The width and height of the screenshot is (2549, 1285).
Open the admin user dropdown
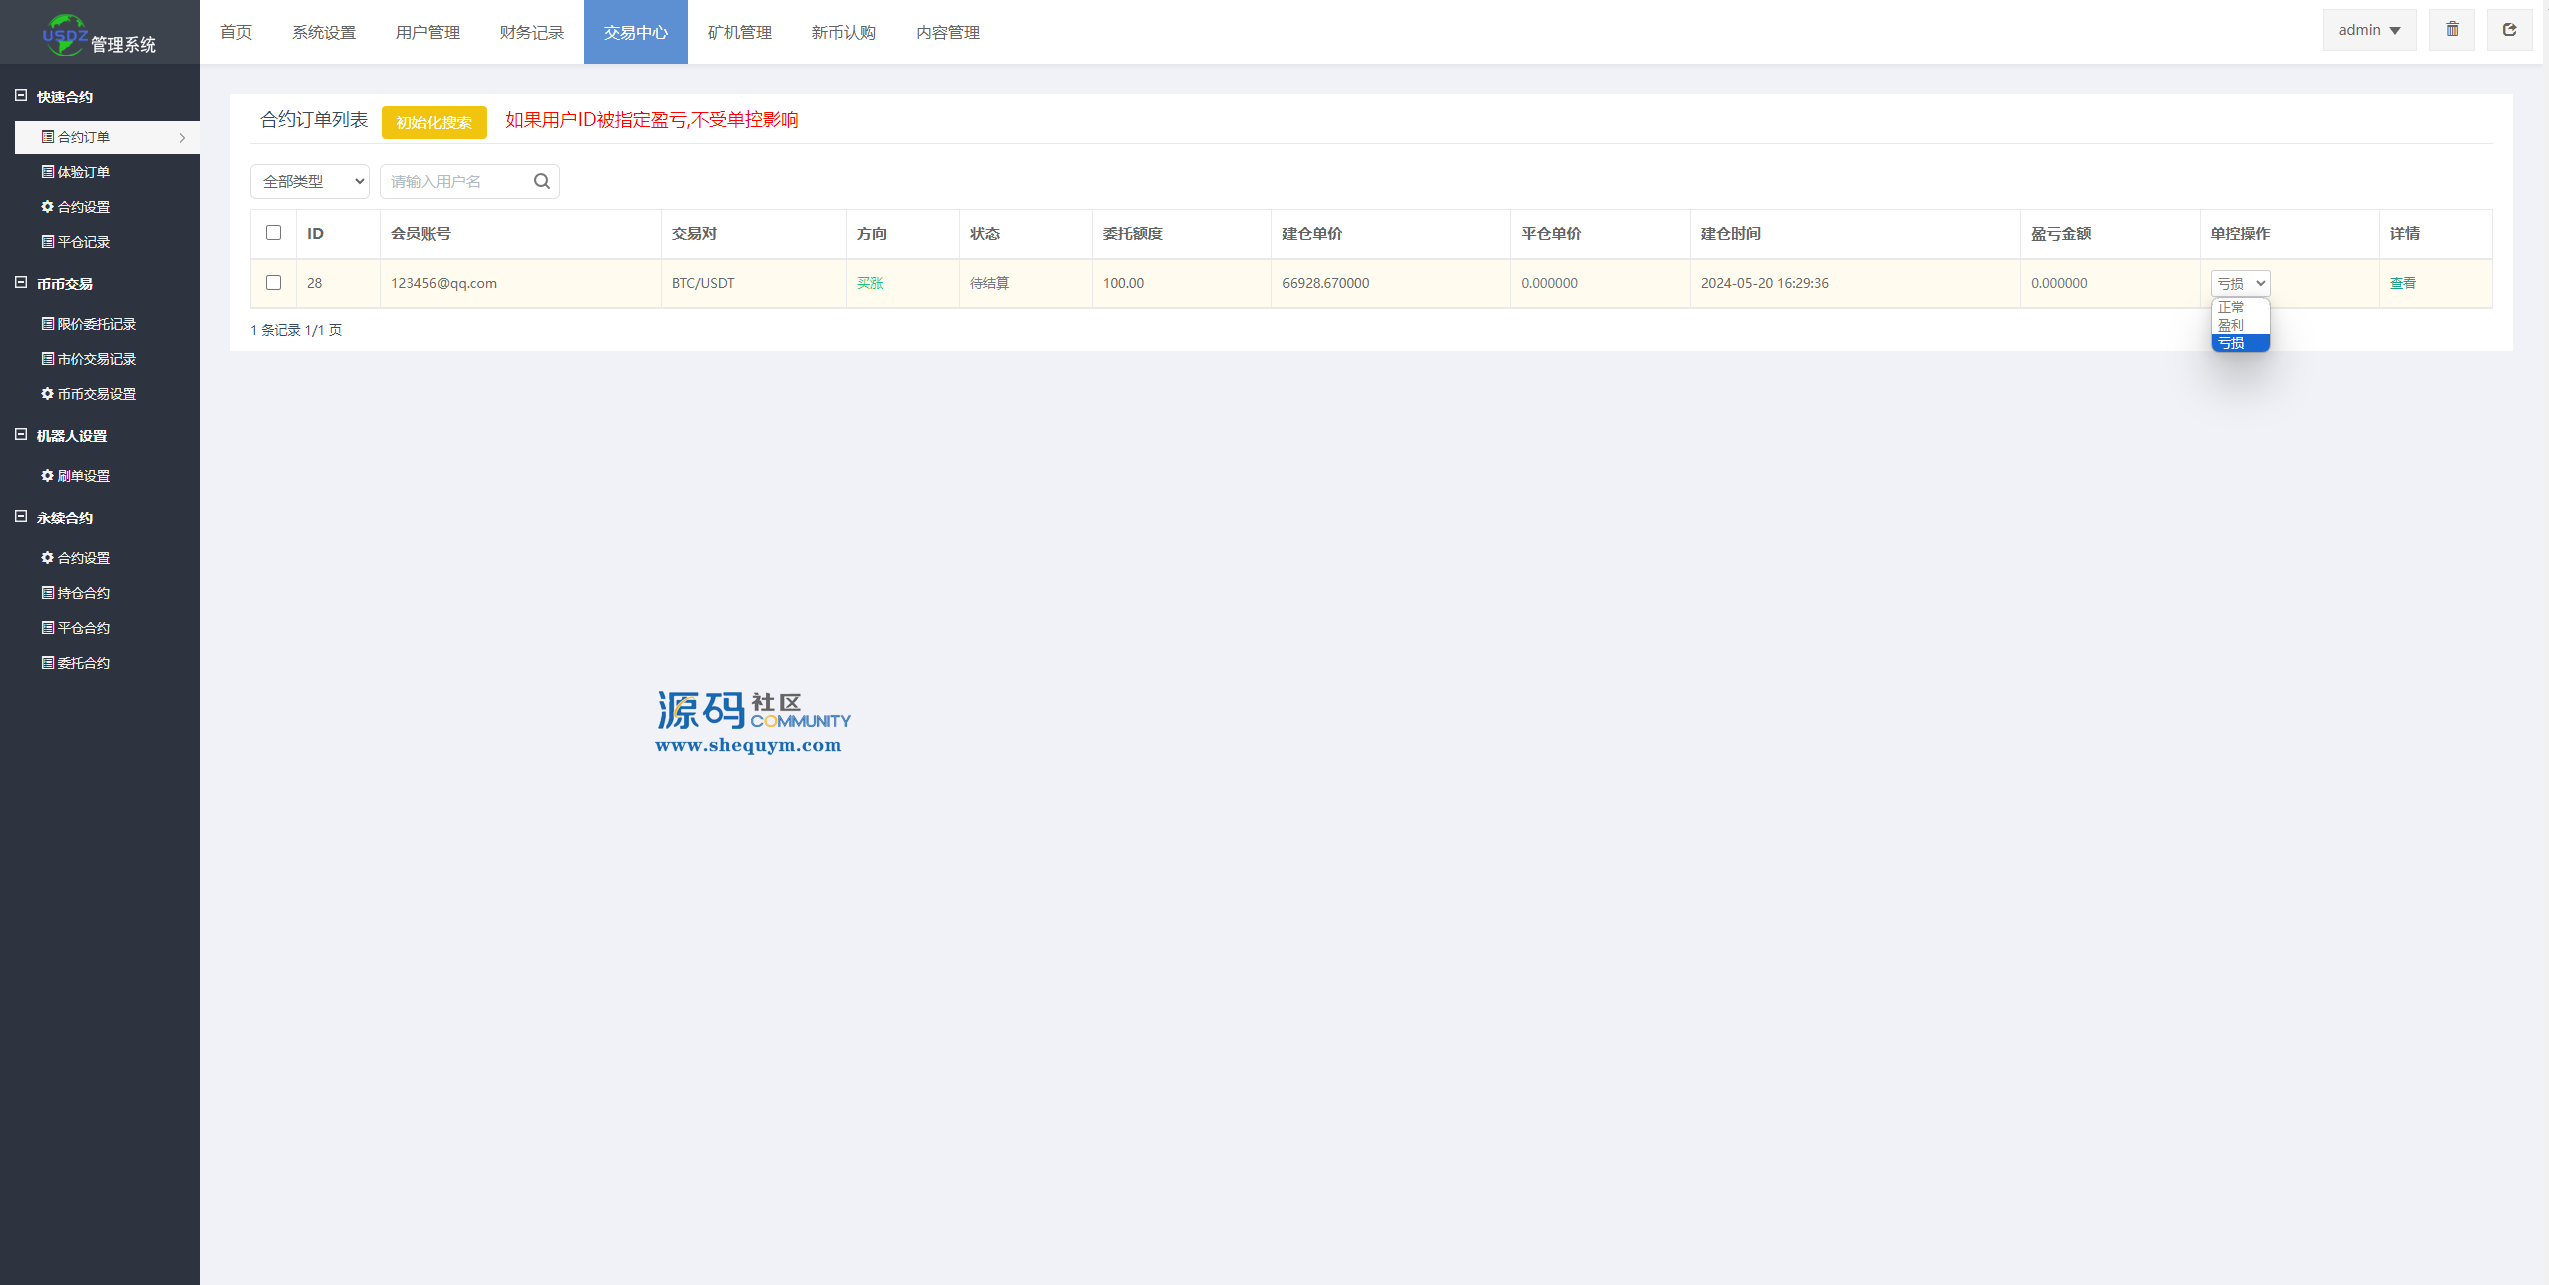(2369, 30)
